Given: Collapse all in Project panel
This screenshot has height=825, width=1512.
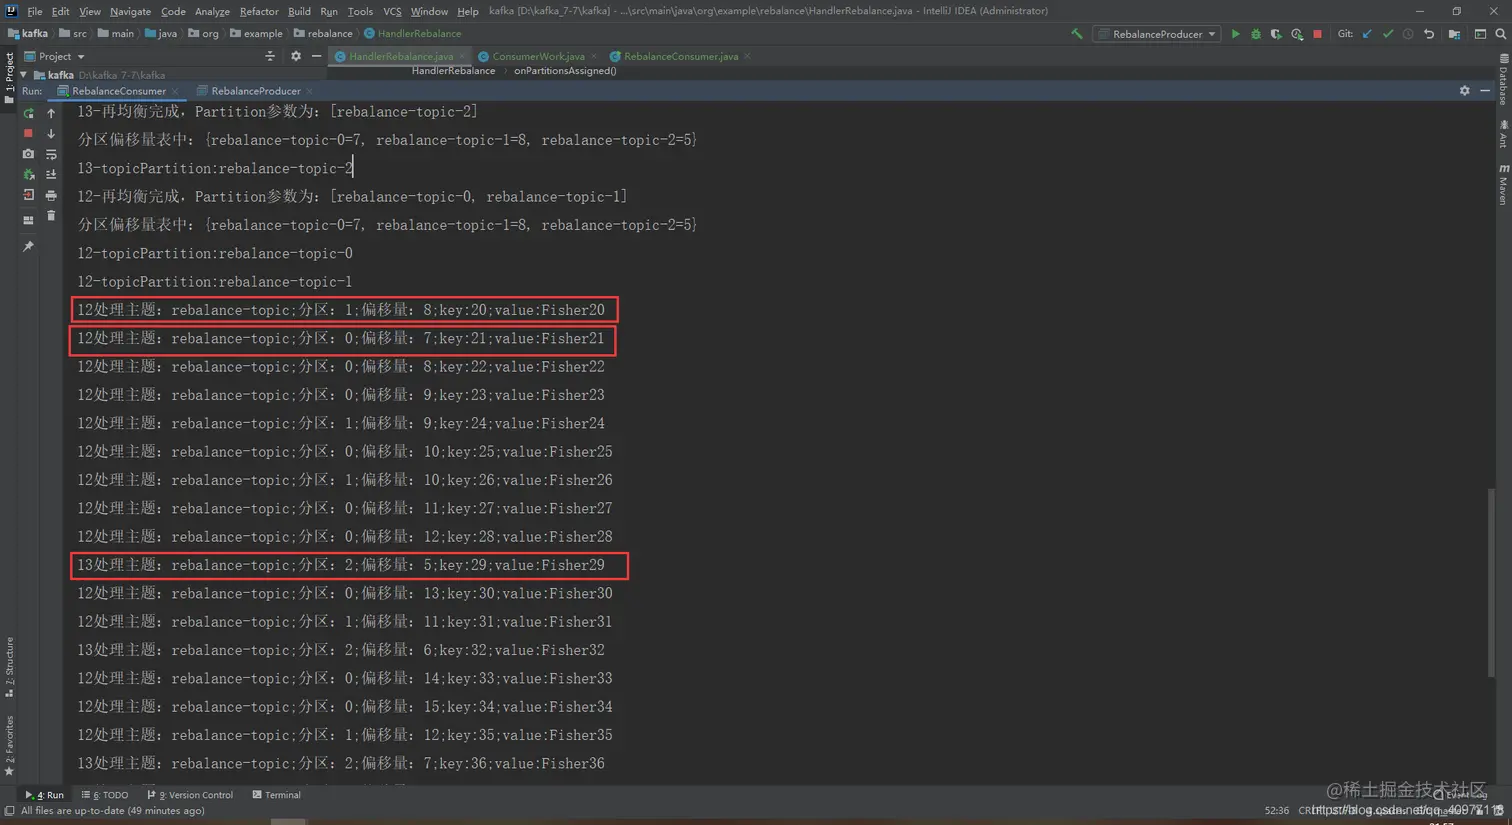Looking at the screenshot, I should (270, 57).
